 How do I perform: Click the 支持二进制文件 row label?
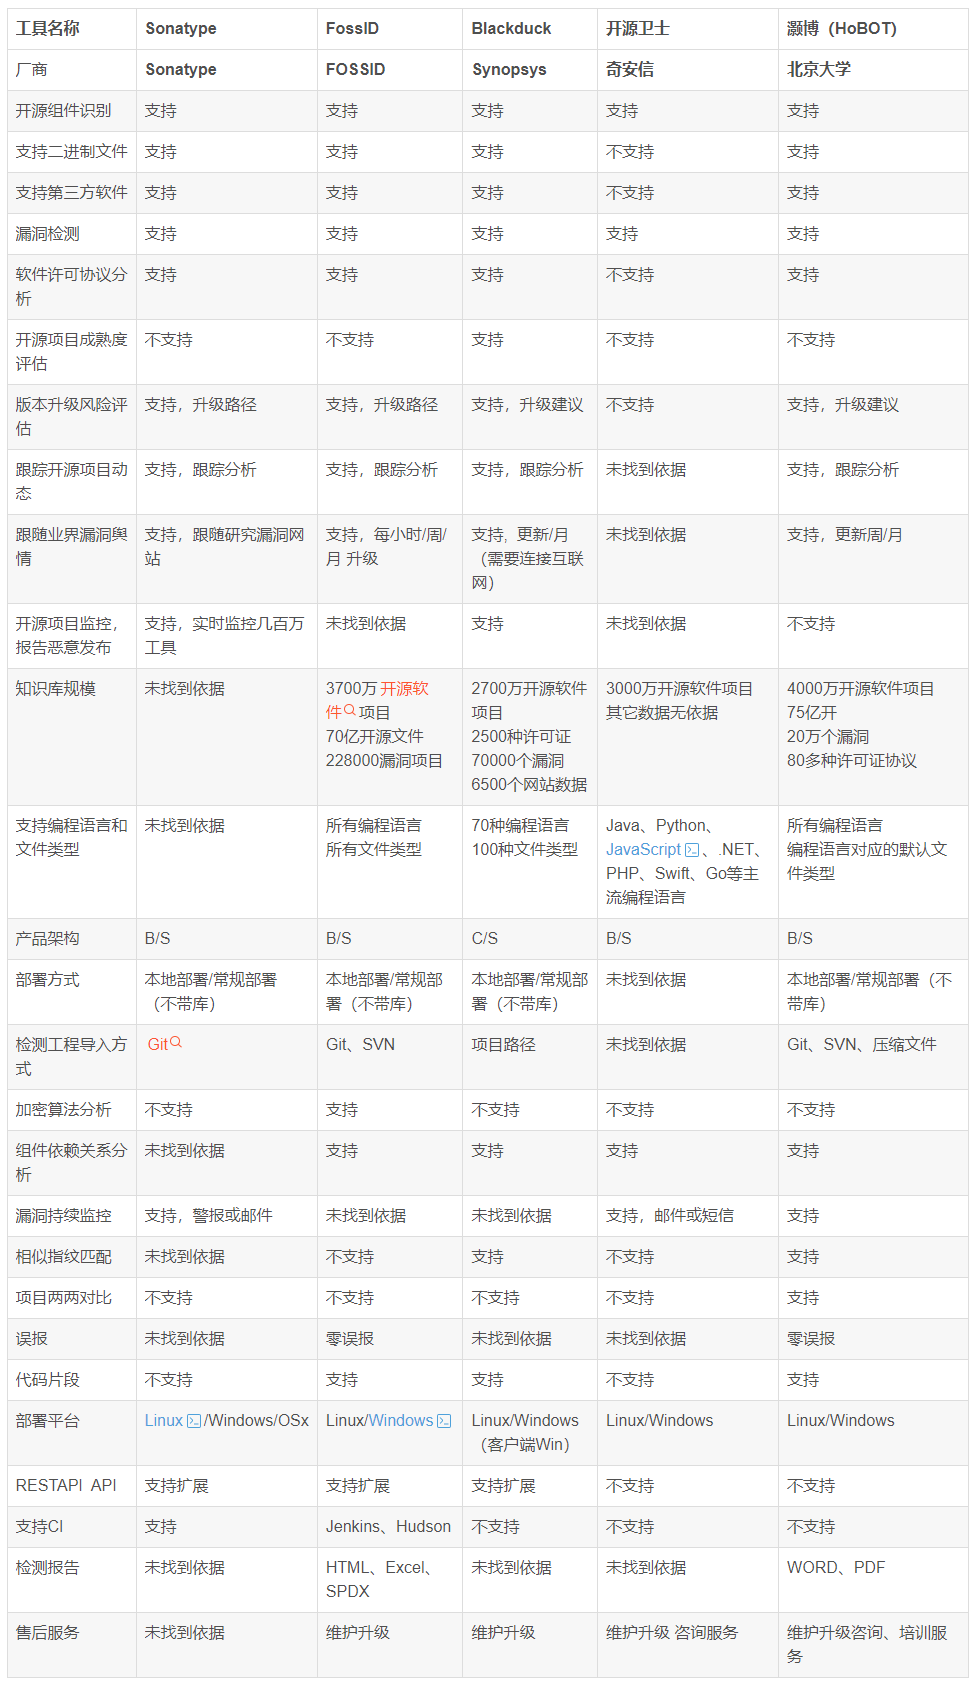[x=72, y=152]
